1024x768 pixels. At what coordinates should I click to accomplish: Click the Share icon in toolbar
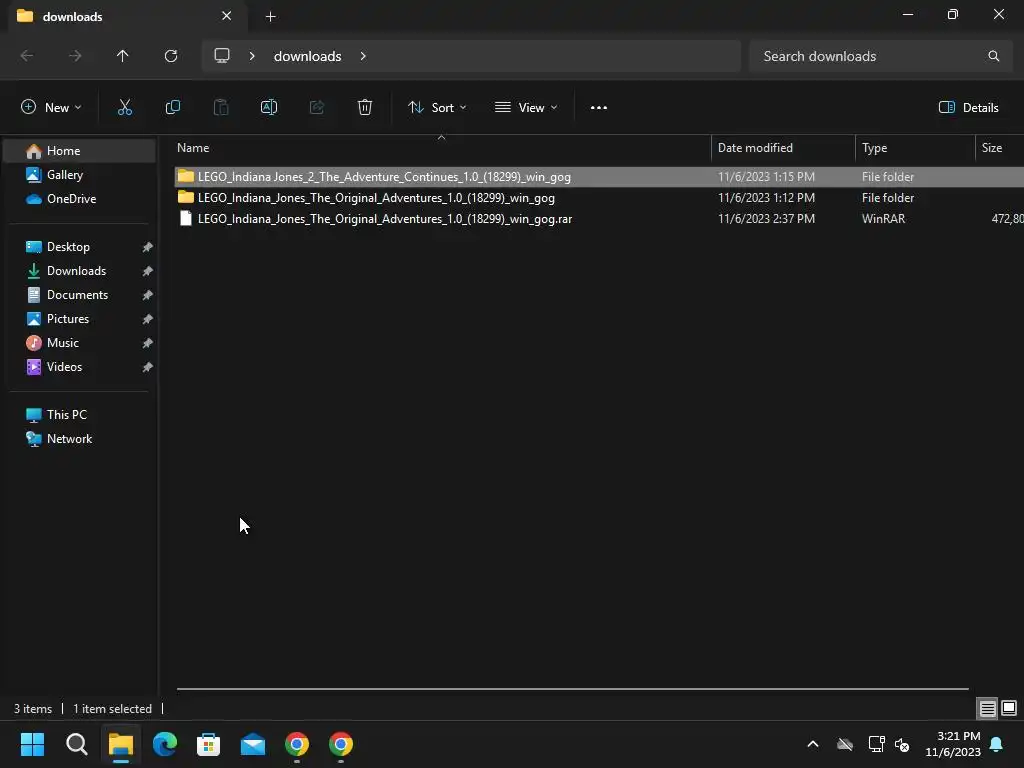(317, 108)
